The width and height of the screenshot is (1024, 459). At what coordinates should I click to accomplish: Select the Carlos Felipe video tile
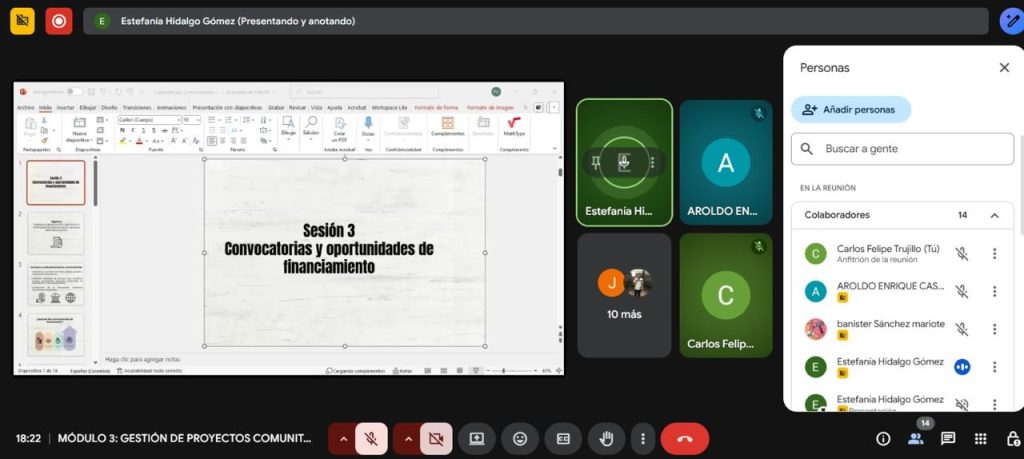point(725,295)
